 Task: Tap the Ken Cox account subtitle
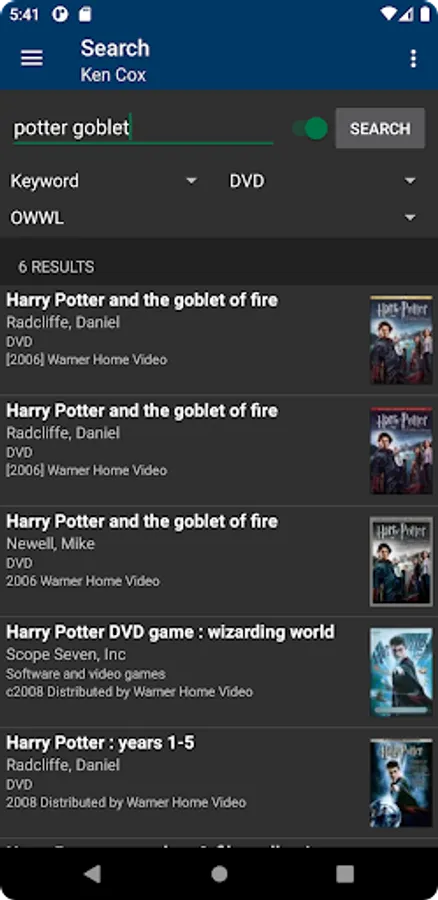tap(113, 75)
